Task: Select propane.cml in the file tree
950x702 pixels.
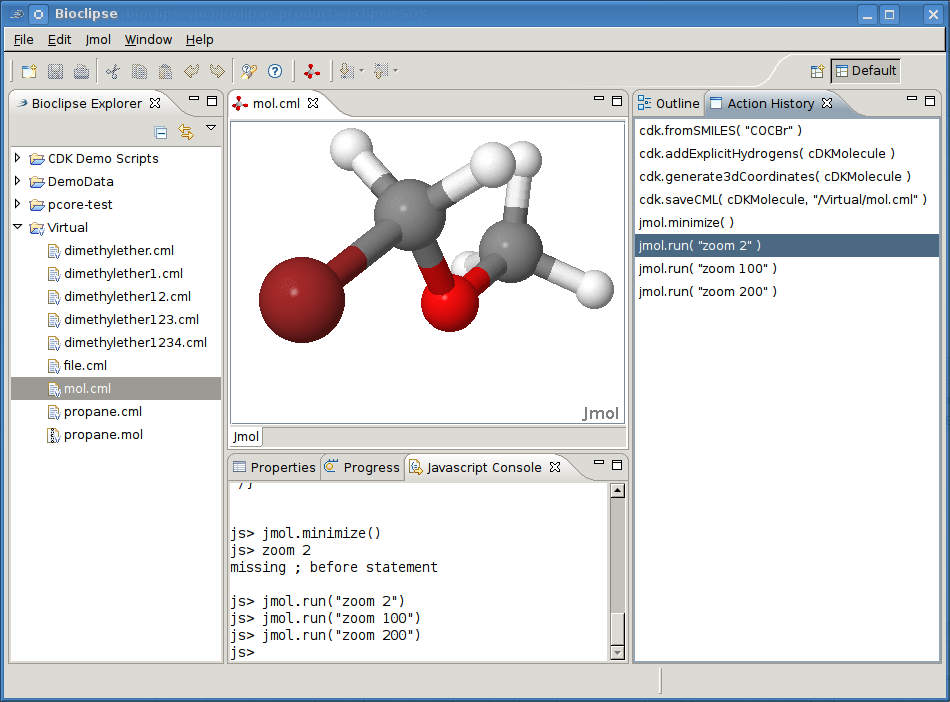Action: [x=102, y=412]
